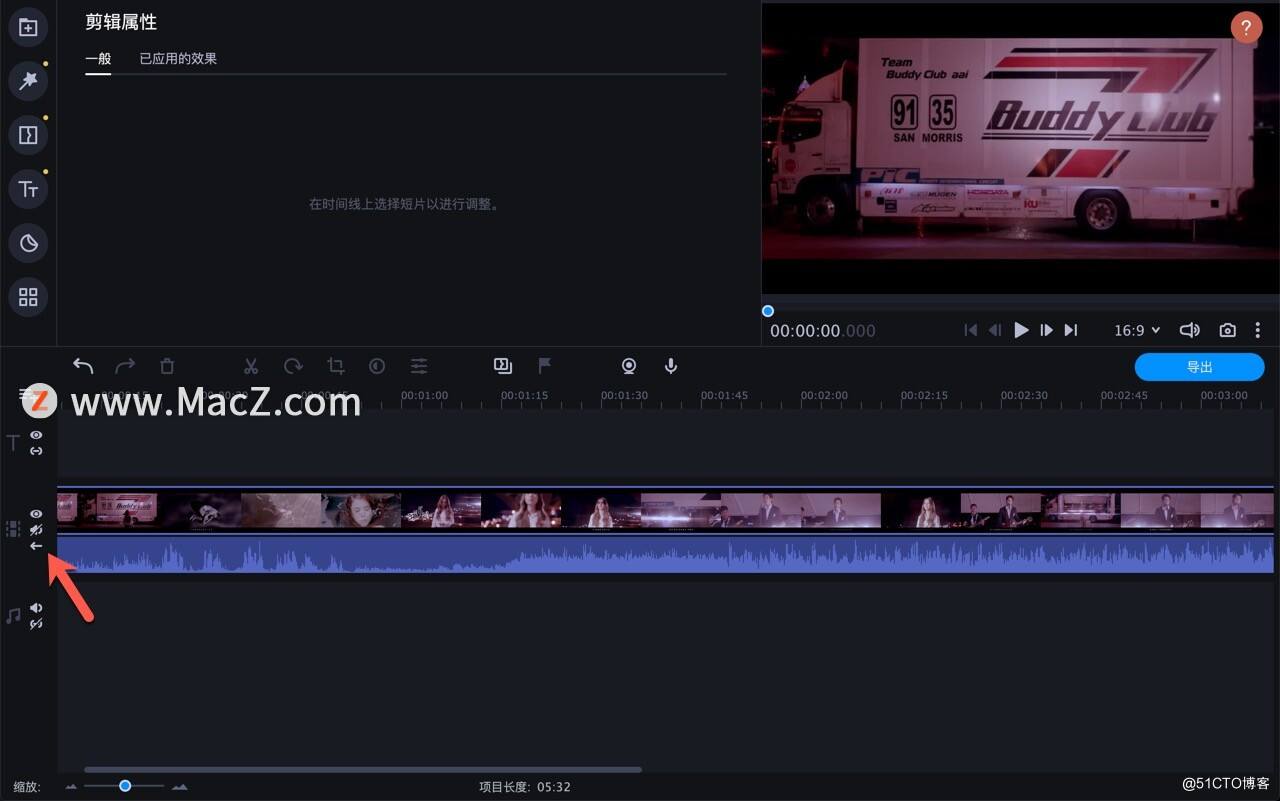The image size is (1280, 801).
Task: Toggle title track link icon
Action: click(36, 451)
